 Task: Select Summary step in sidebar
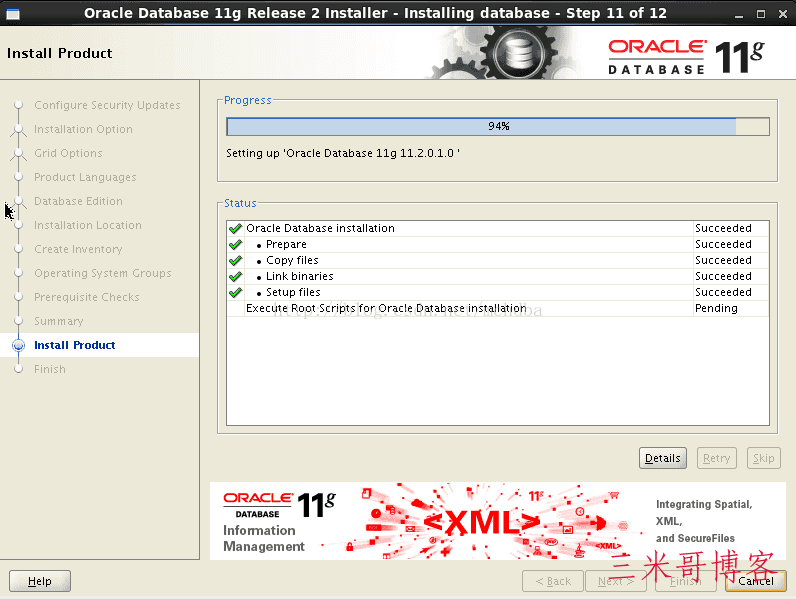pos(58,321)
